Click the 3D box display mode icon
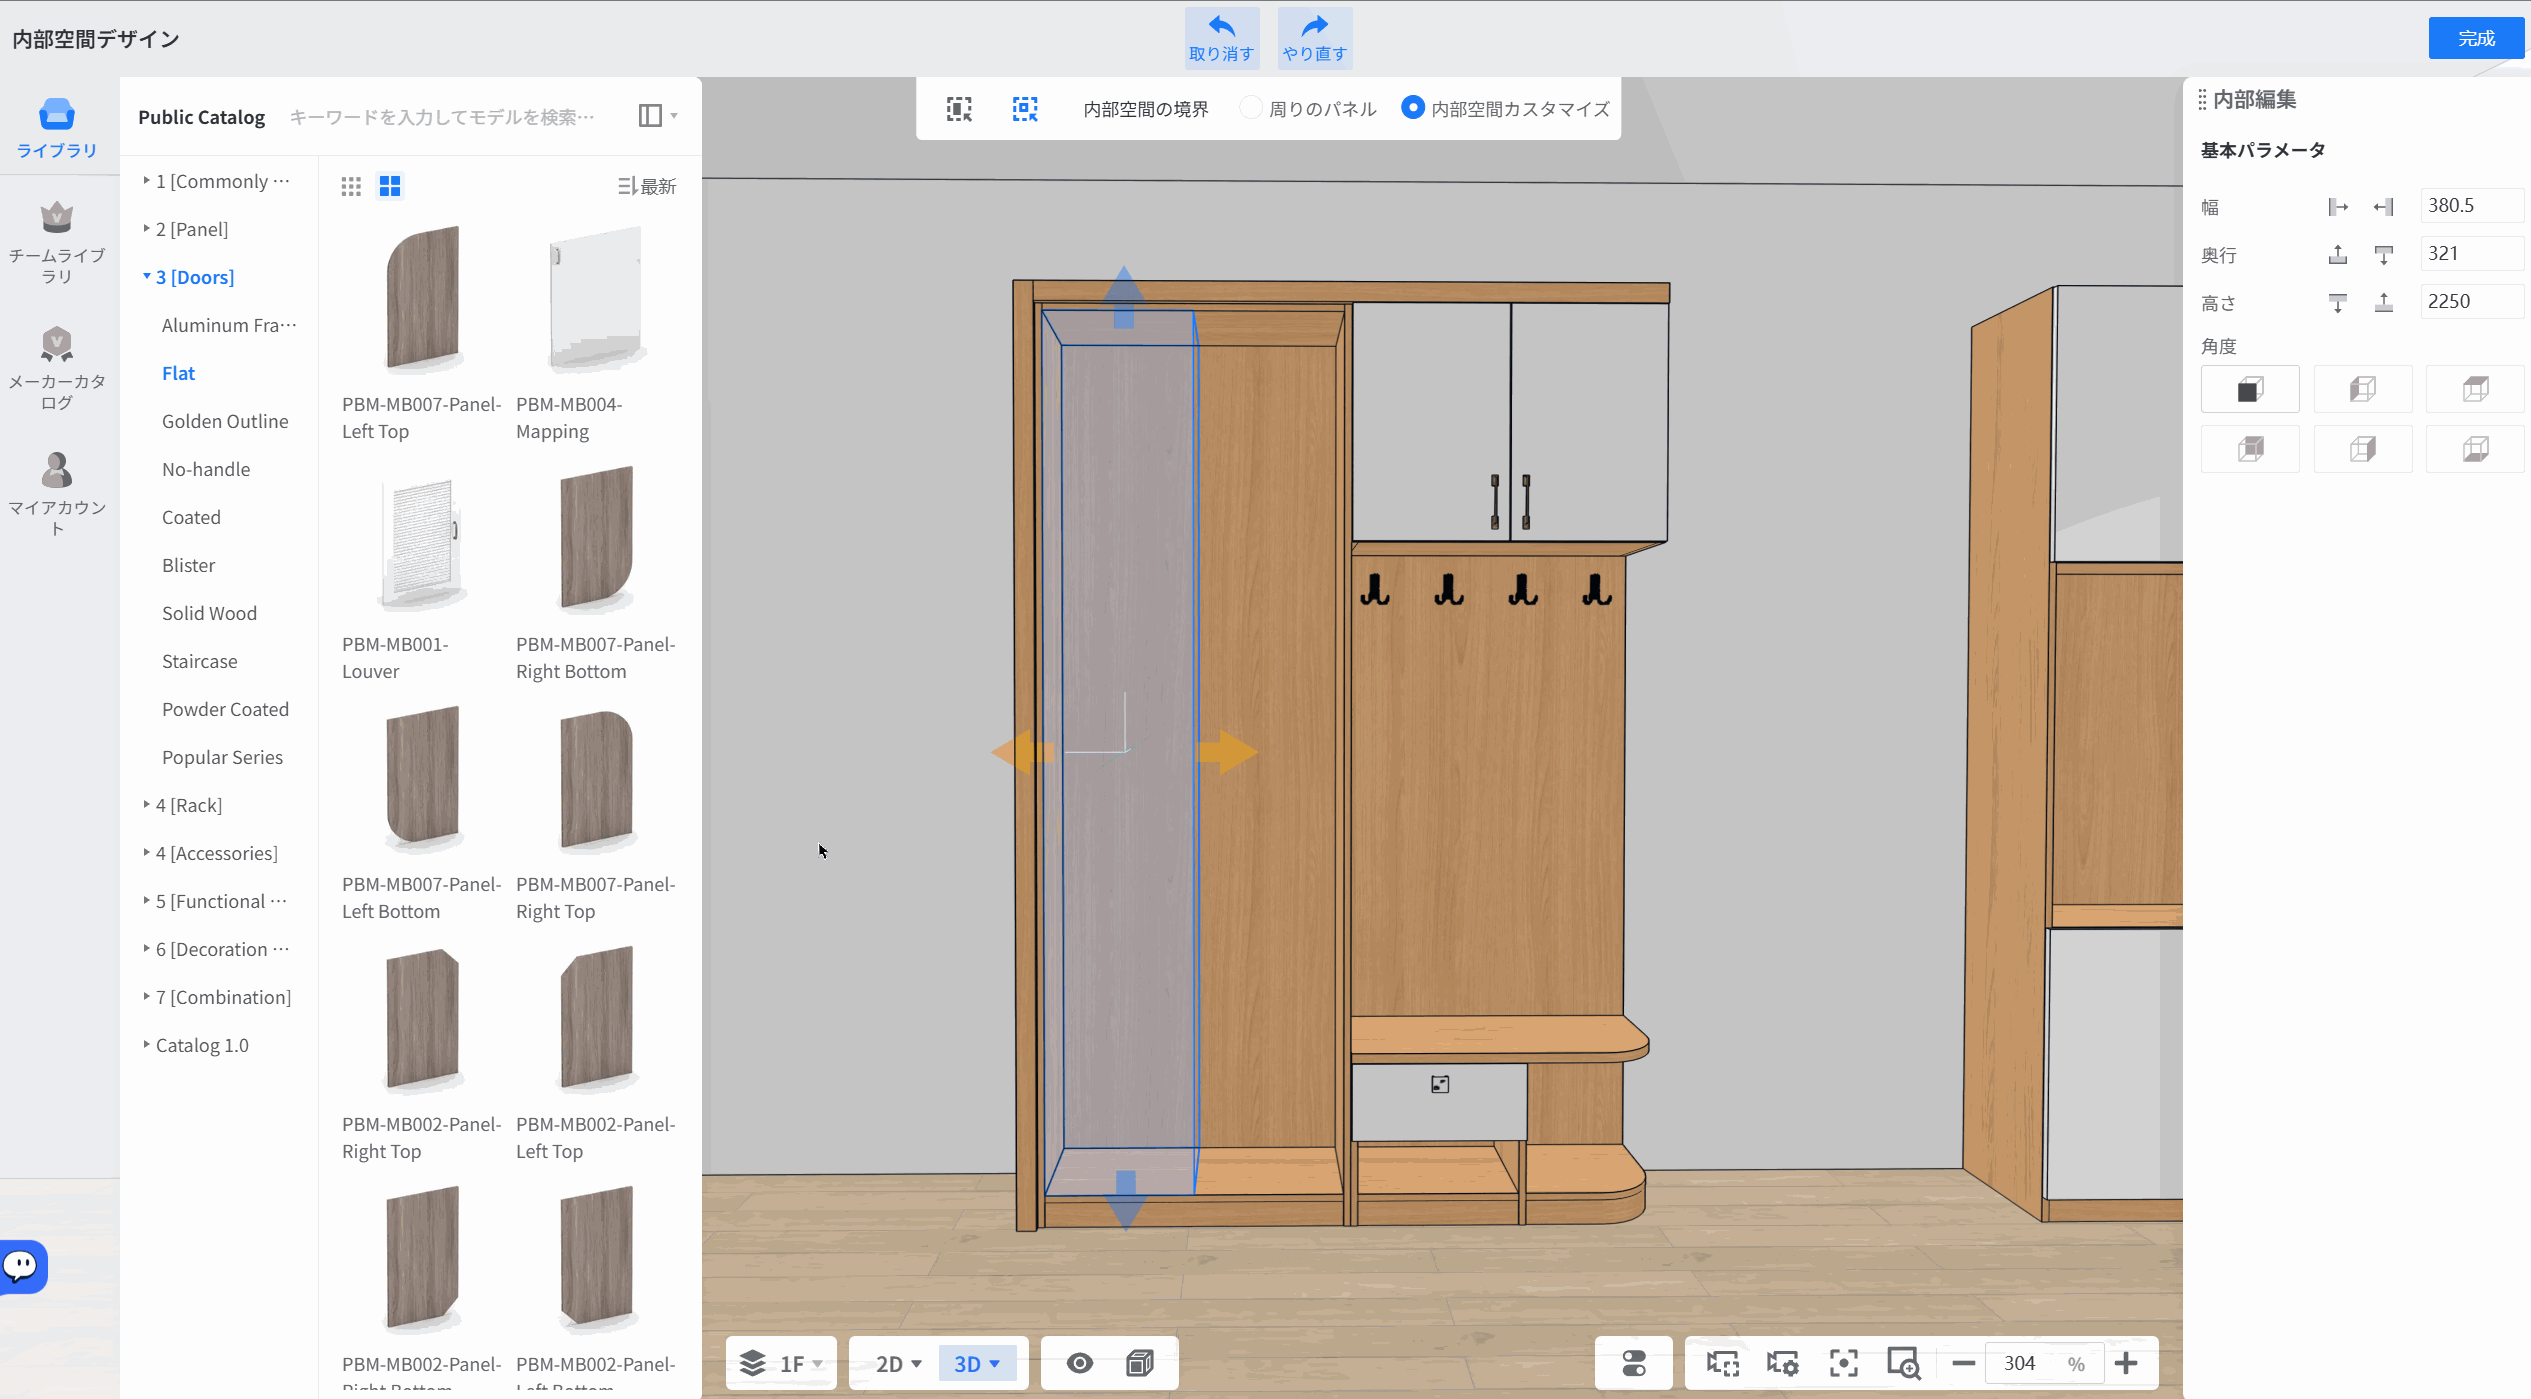The image size is (2531, 1399). click(1140, 1363)
